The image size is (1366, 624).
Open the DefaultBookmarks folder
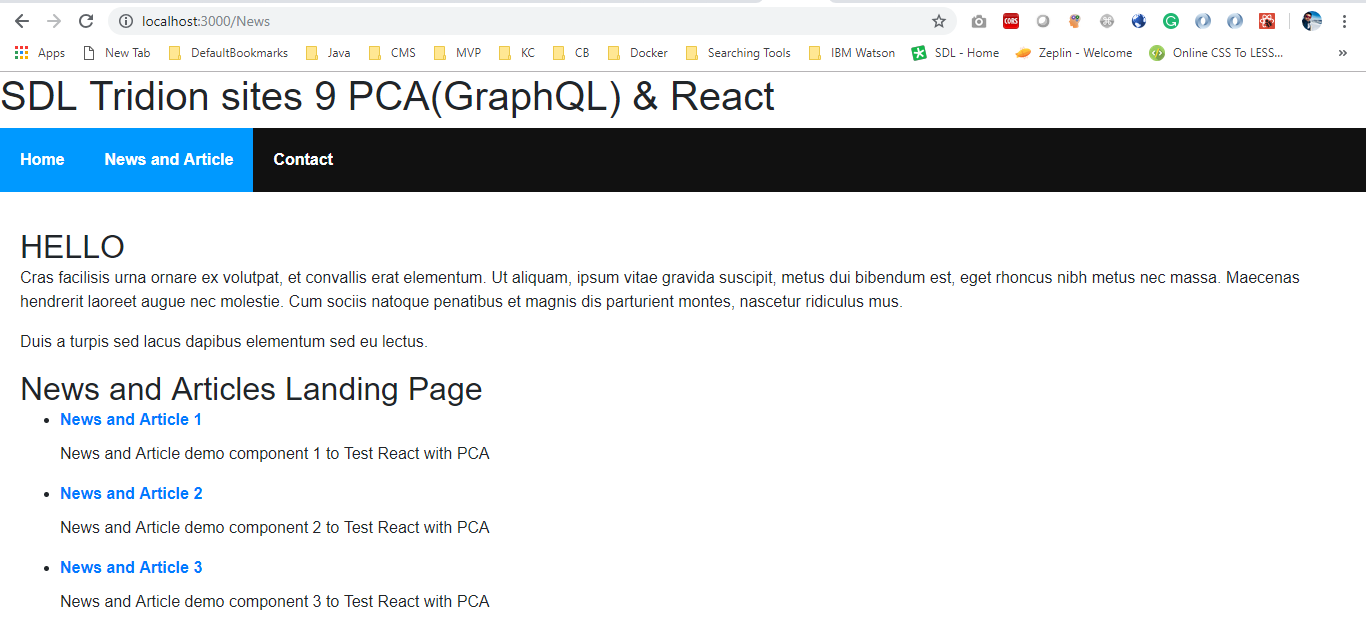click(x=228, y=53)
